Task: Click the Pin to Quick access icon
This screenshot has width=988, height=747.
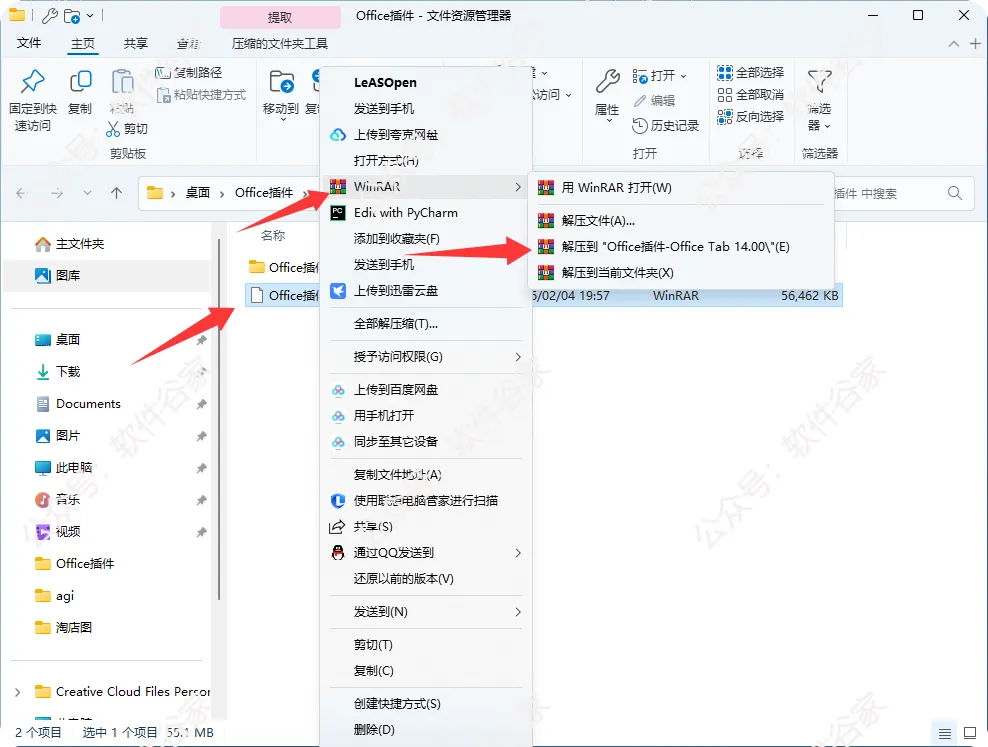Action: point(33,81)
